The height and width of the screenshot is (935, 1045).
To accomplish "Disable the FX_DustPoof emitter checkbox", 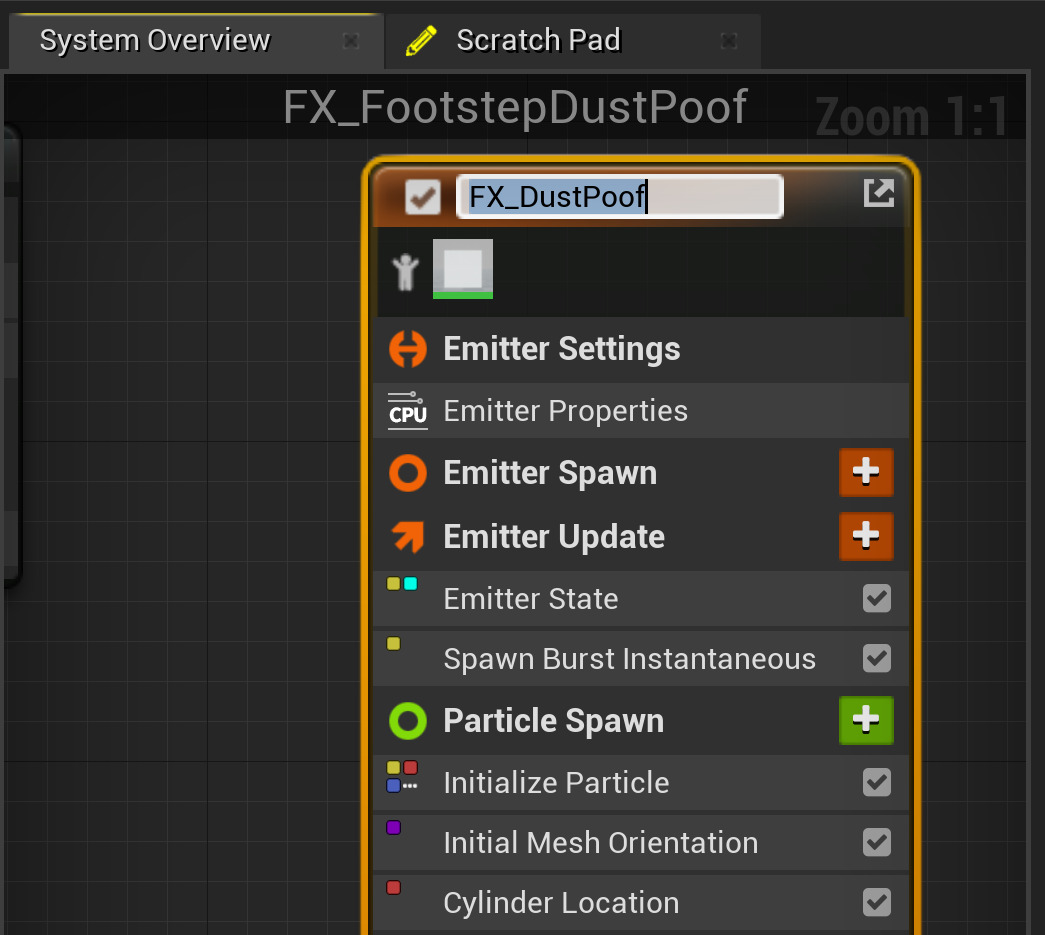I will (423, 197).
